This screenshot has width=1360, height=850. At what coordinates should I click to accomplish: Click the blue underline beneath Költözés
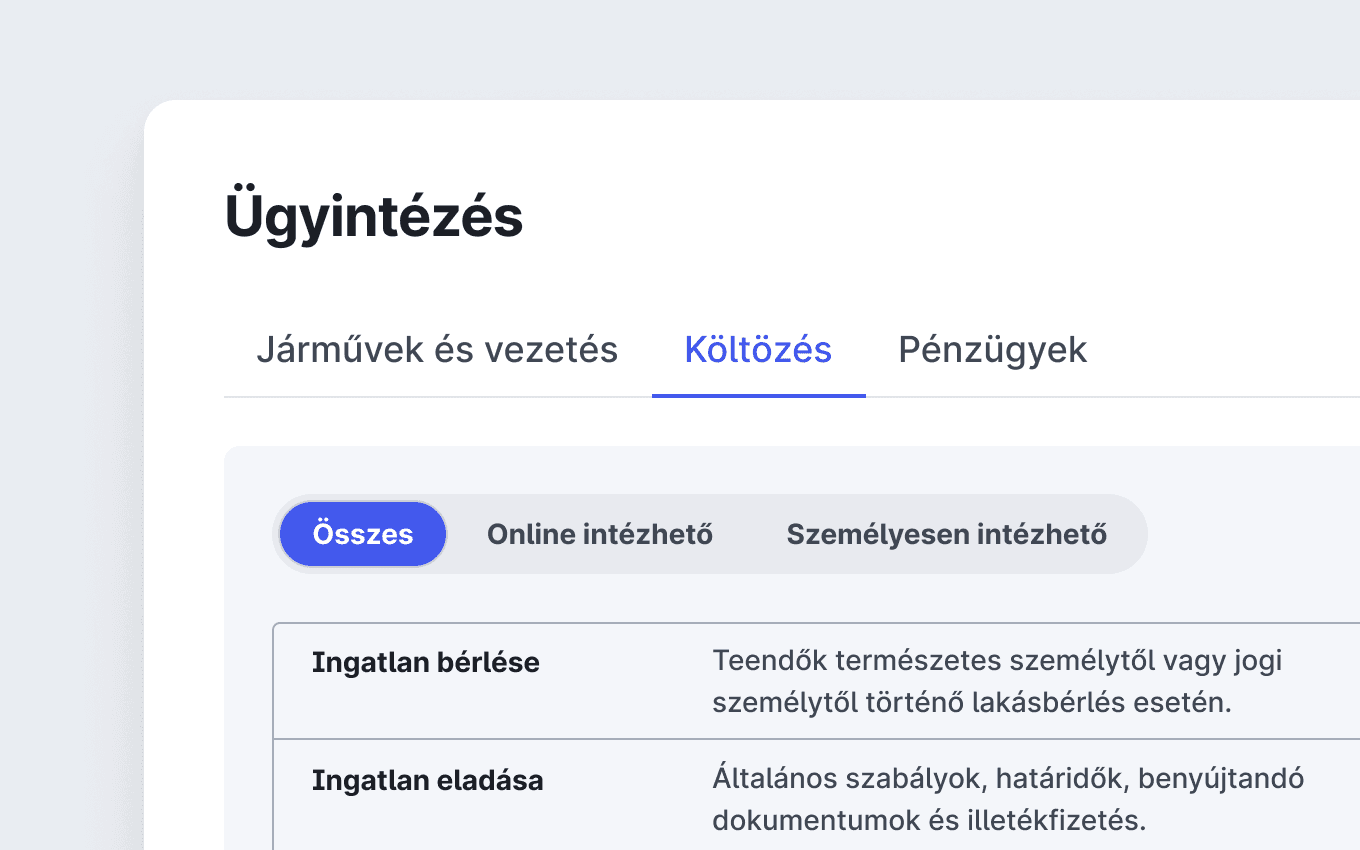point(758,395)
